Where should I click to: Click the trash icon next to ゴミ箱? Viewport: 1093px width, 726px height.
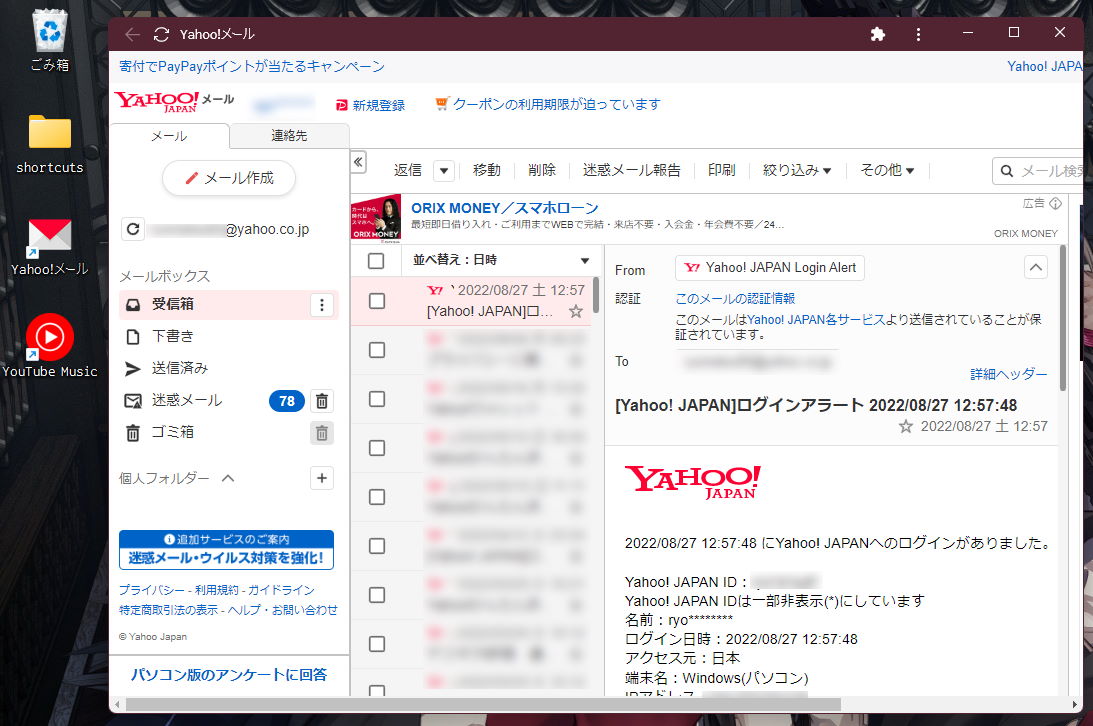(320, 433)
